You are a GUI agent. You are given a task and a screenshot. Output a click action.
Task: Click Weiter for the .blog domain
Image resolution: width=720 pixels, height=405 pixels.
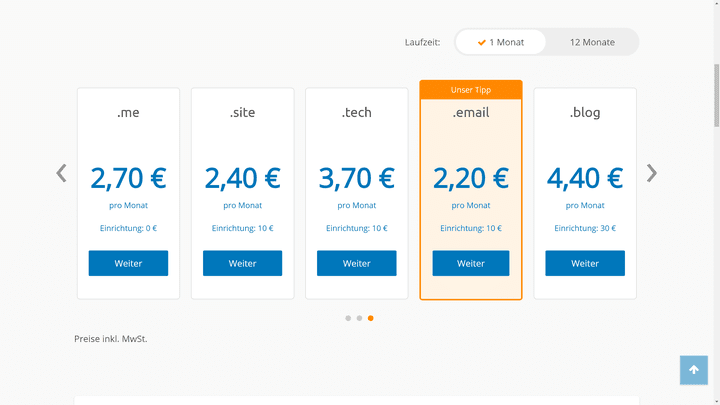click(585, 263)
